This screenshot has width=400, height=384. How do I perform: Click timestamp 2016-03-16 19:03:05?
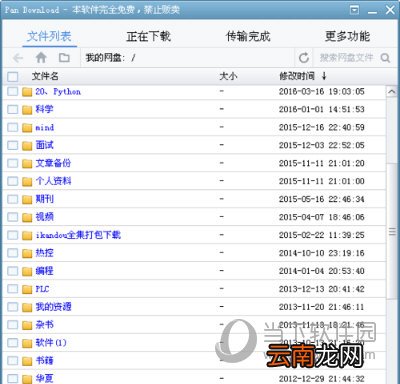pyautogui.click(x=322, y=91)
